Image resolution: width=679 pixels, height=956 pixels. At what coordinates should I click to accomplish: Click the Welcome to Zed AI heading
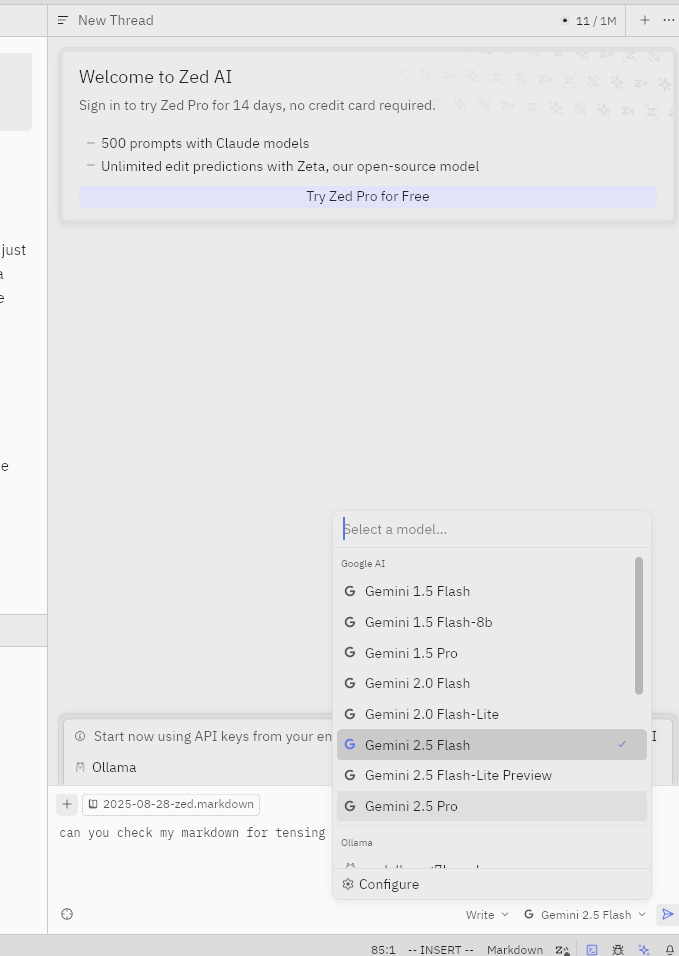[x=155, y=77]
